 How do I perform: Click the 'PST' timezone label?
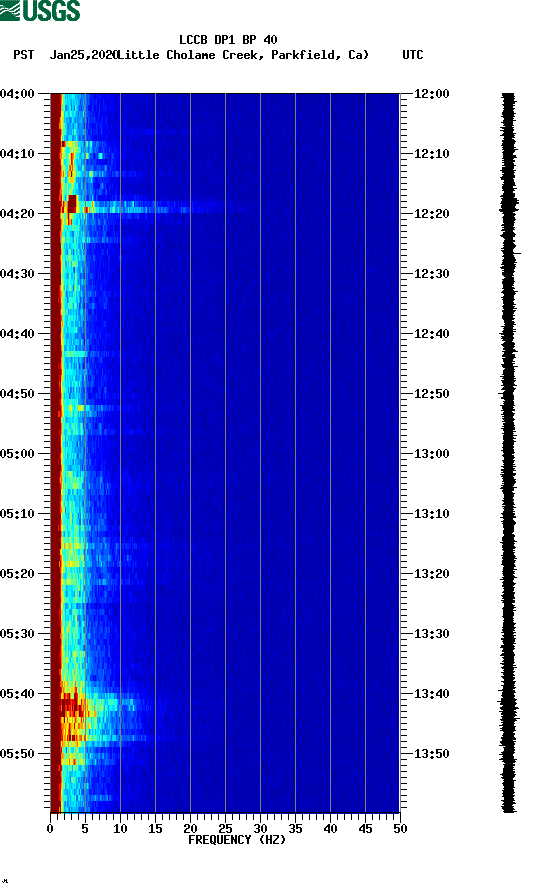[x=23, y=55]
